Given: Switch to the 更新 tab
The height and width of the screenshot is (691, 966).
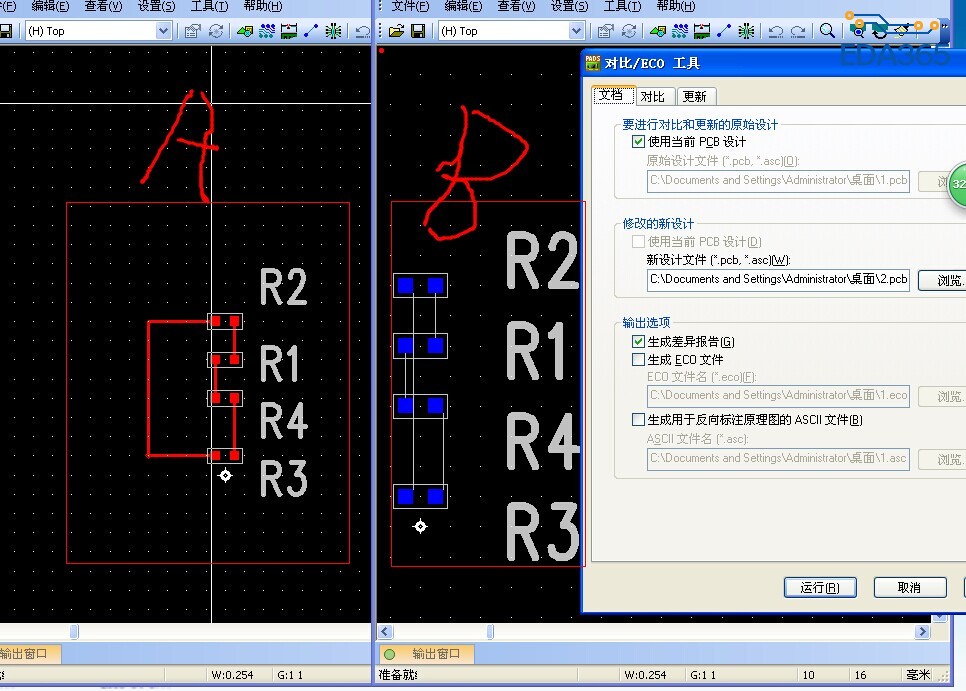Looking at the screenshot, I should (x=695, y=97).
